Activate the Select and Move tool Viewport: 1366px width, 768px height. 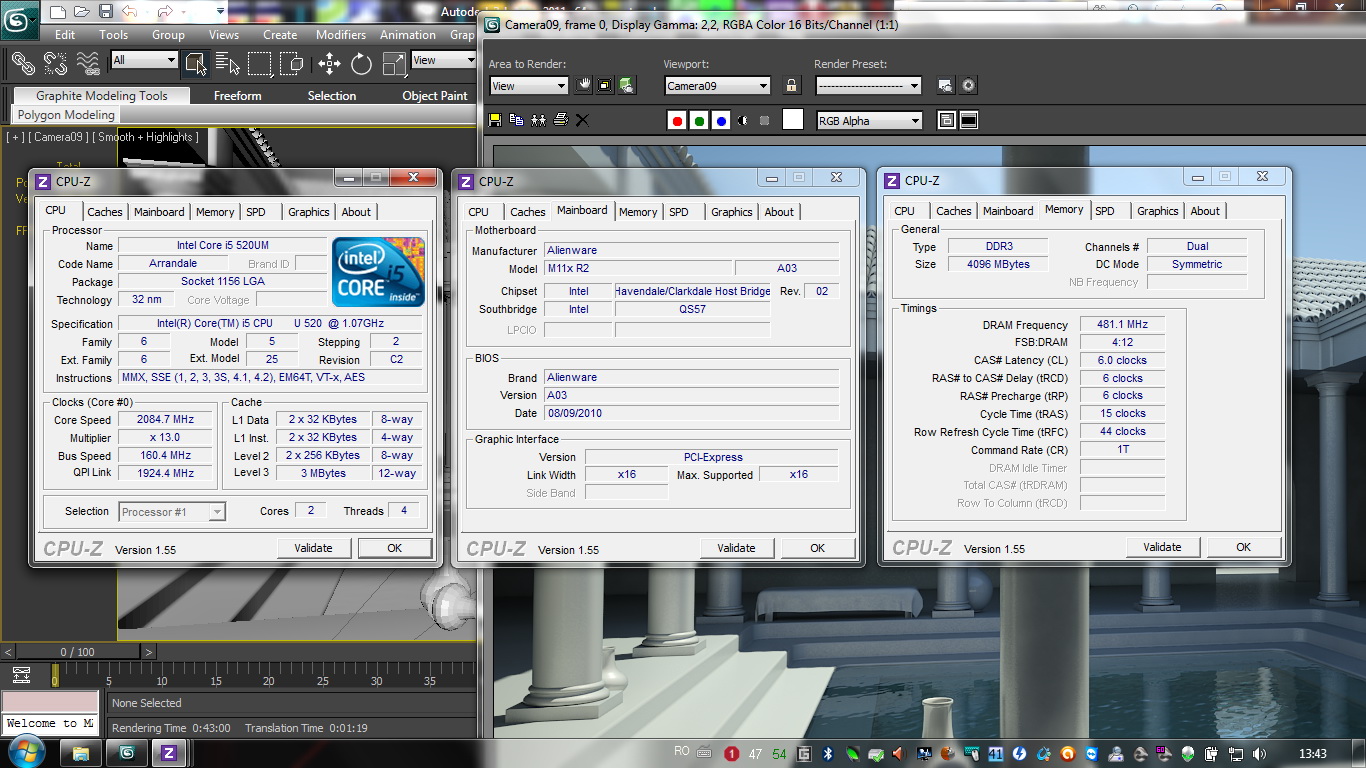point(329,64)
